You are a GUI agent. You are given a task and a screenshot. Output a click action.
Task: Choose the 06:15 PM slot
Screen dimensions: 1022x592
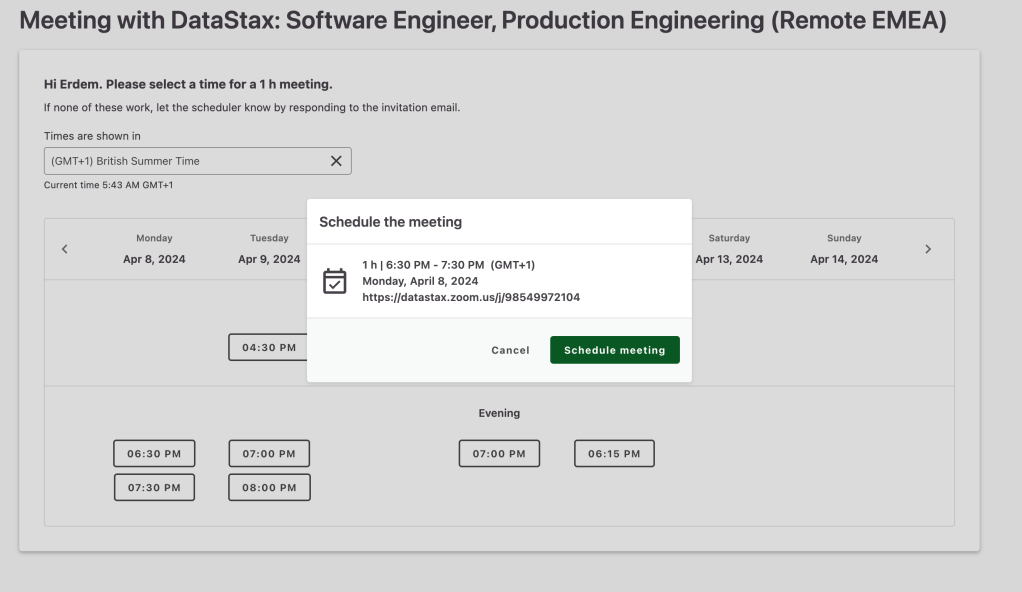click(x=614, y=454)
